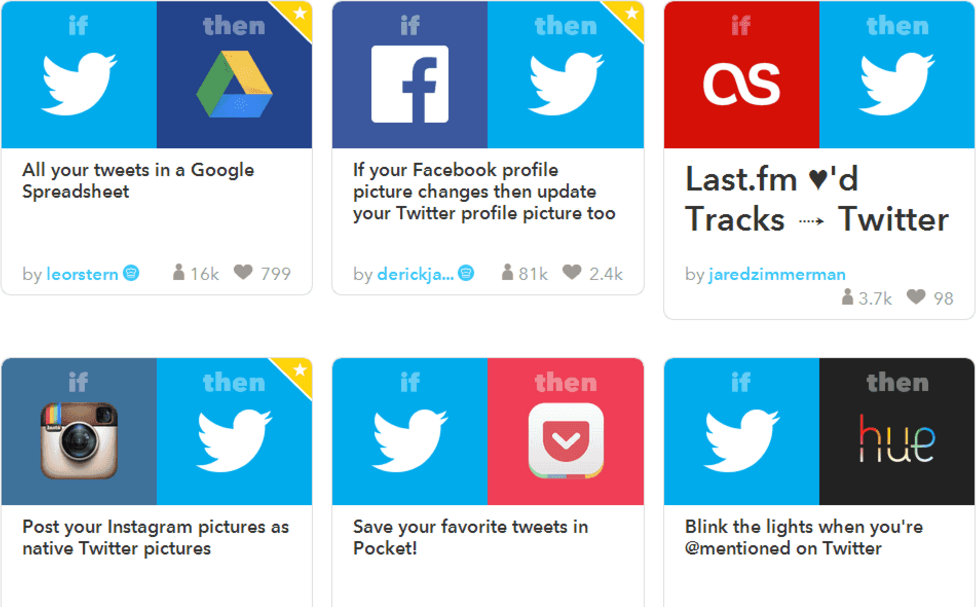The height and width of the screenshot is (607, 976).
Task: Click the Facebook logo icon
Action: coord(410,84)
